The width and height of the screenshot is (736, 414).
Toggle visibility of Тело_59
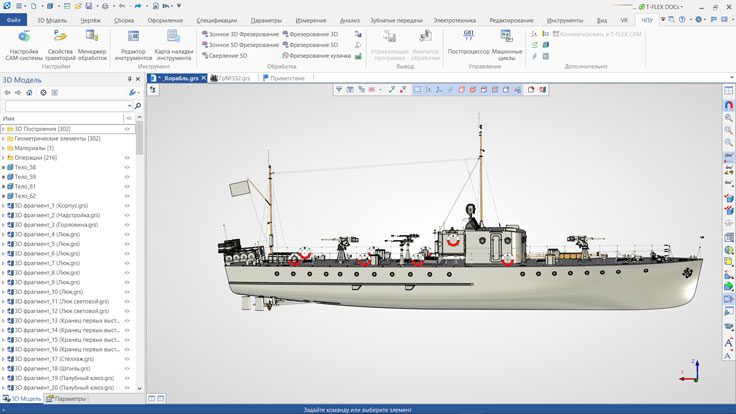[127, 177]
